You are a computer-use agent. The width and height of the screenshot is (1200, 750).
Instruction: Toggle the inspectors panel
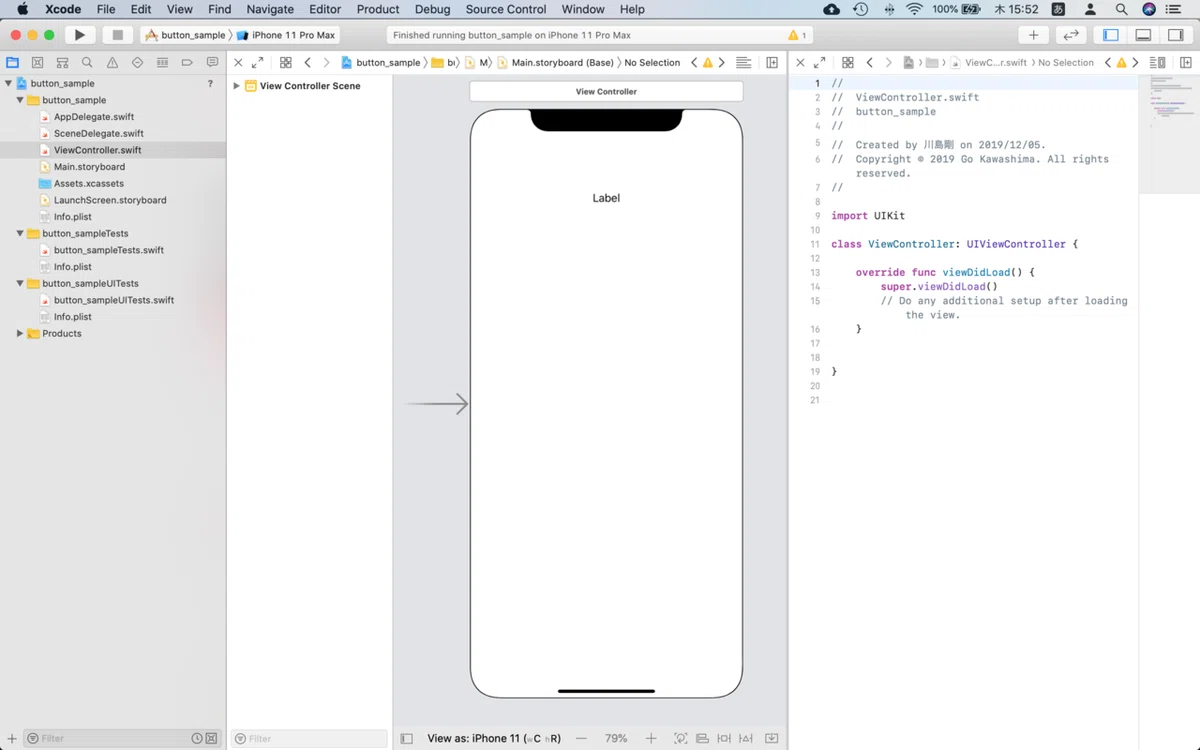tap(1175, 35)
